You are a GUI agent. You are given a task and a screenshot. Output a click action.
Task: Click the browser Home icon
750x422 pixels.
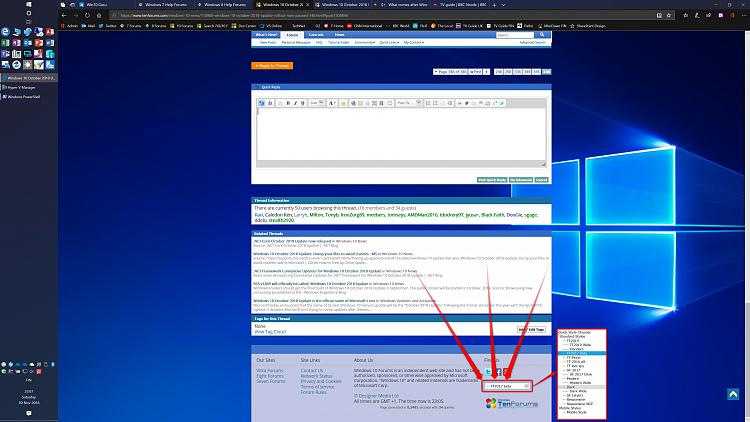[99, 15]
